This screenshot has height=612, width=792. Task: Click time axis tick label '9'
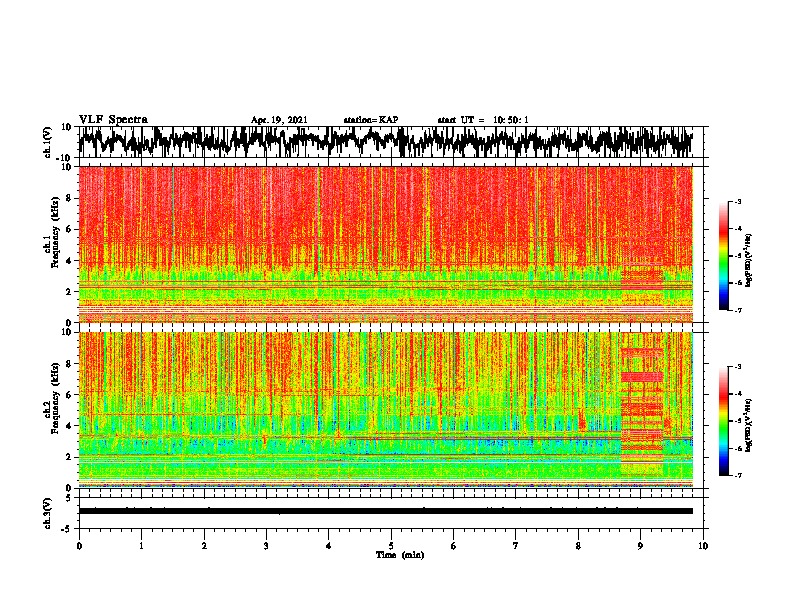[x=640, y=546]
